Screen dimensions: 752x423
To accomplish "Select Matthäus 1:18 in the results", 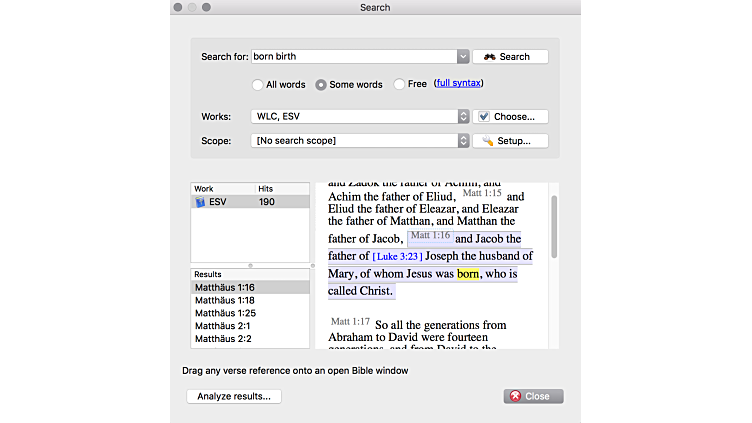I will [x=225, y=300].
